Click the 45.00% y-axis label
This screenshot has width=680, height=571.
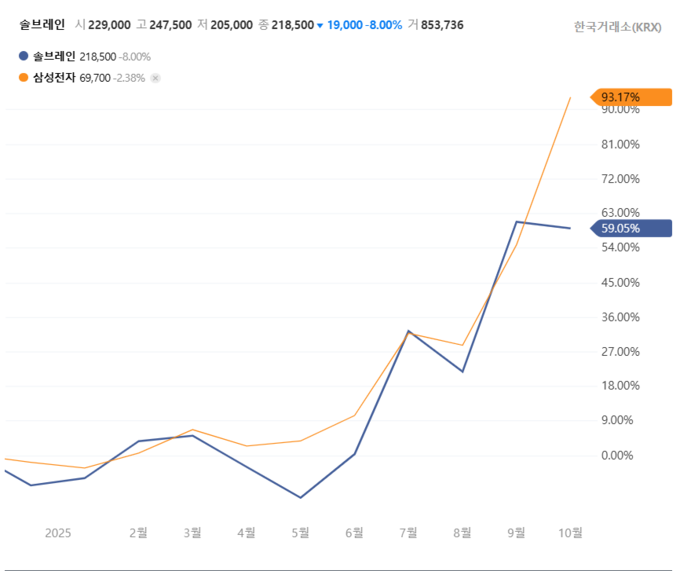pos(620,283)
